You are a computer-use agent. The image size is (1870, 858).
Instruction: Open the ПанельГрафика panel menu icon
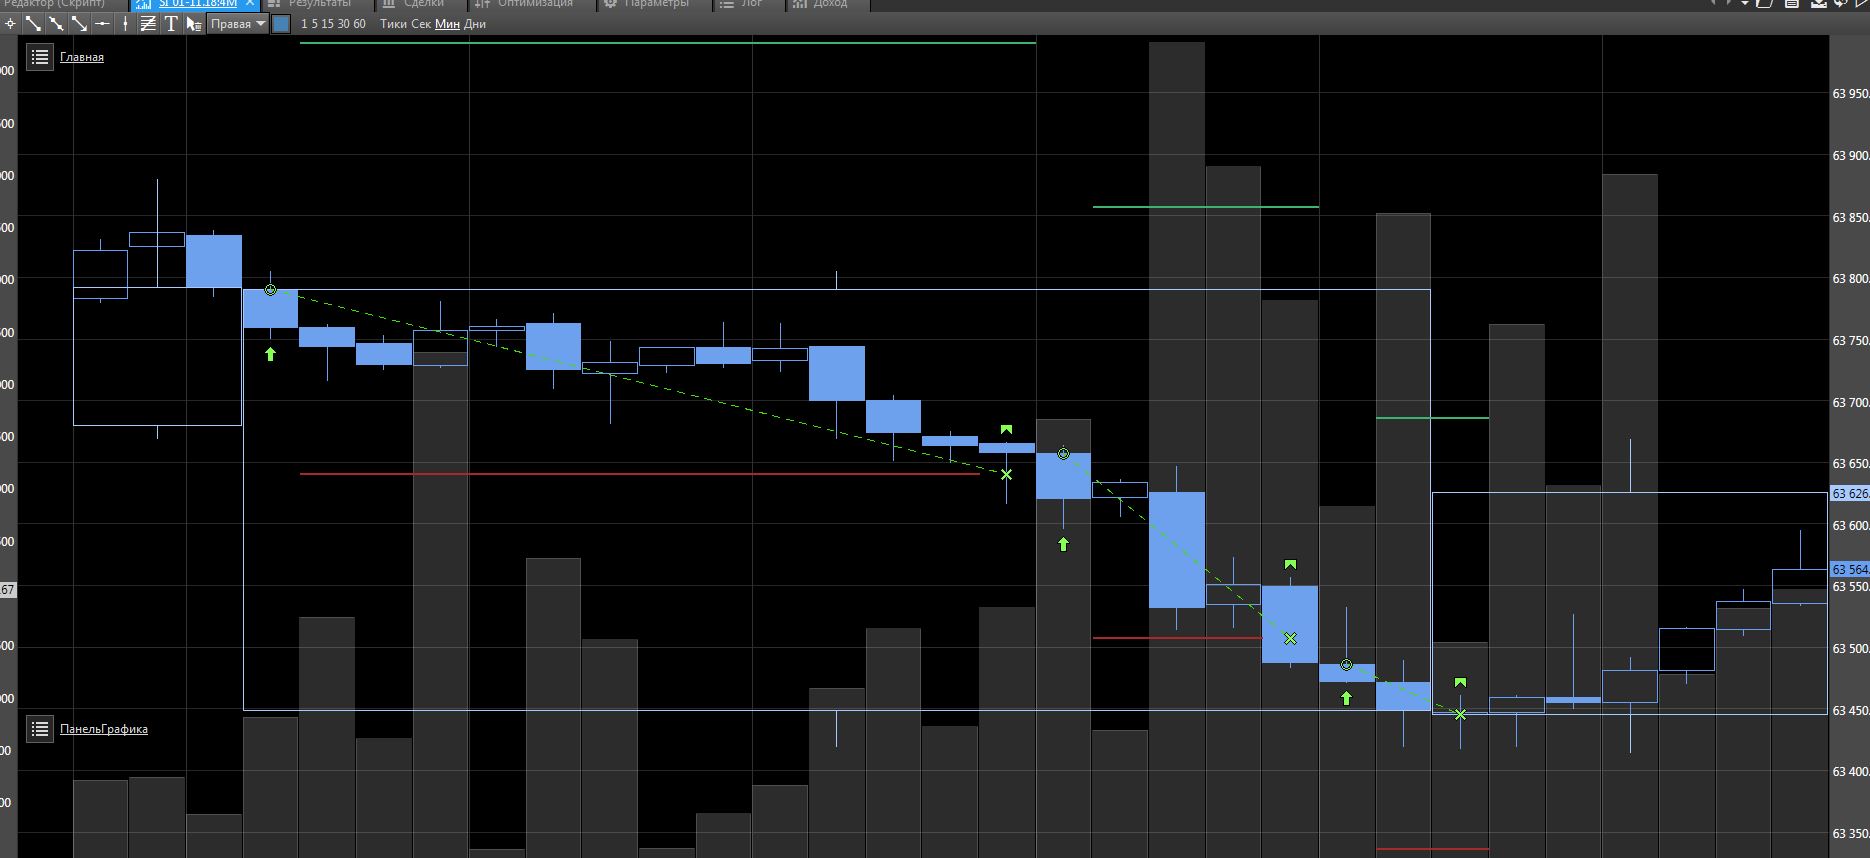tap(40, 729)
